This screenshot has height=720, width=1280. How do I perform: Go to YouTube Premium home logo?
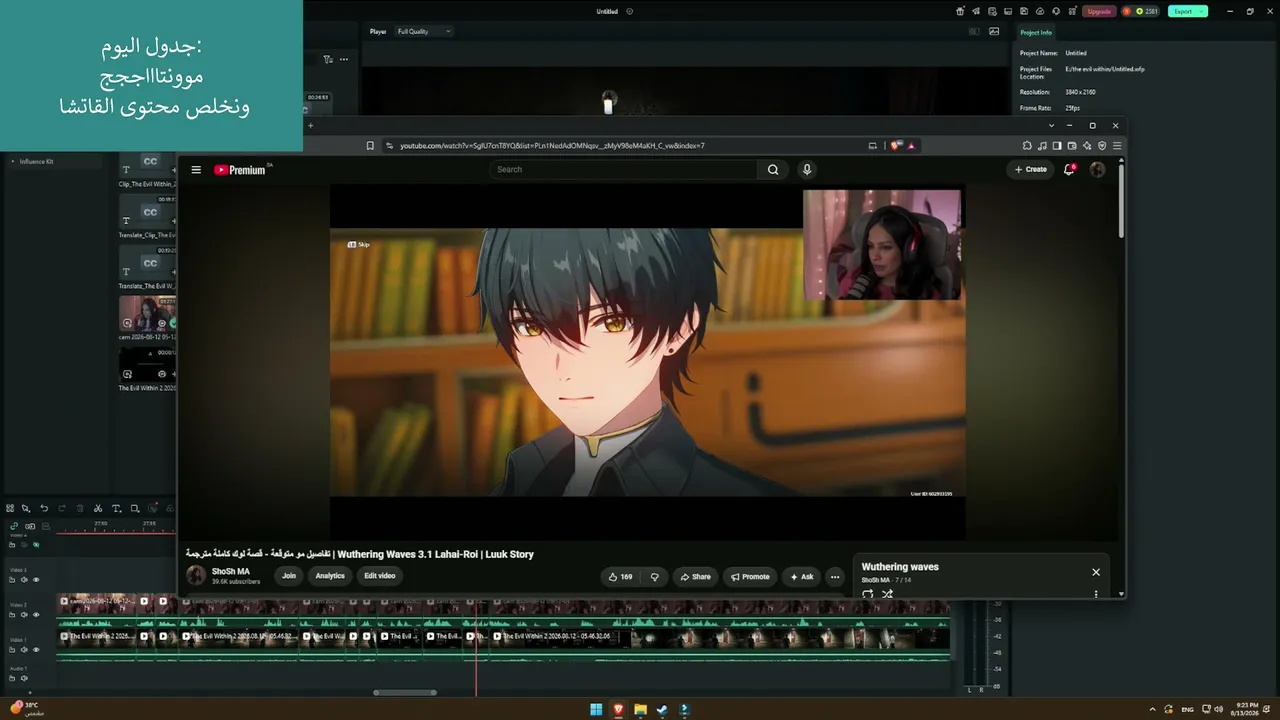coord(242,170)
